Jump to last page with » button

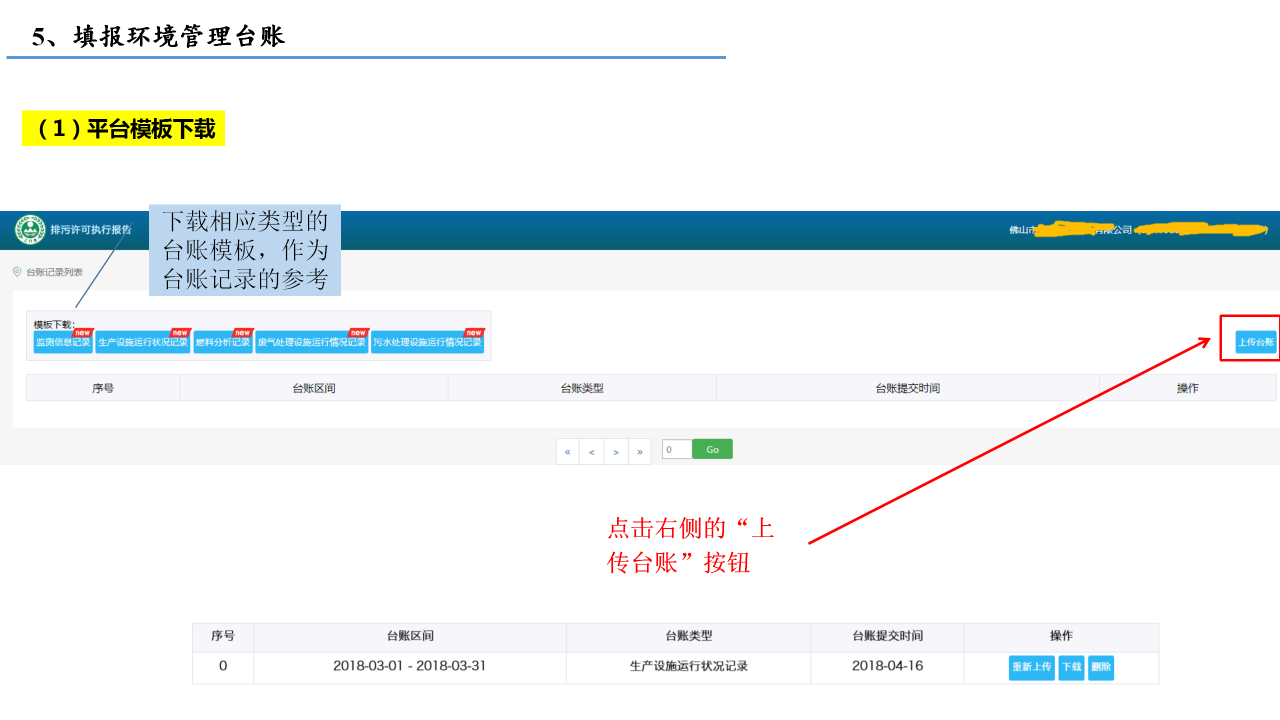click(639, 451)
